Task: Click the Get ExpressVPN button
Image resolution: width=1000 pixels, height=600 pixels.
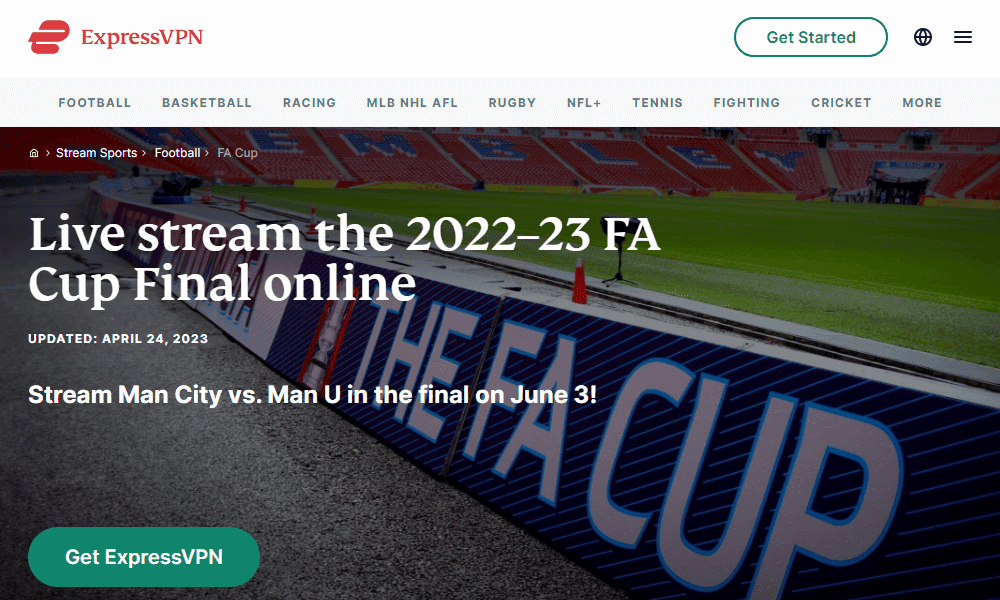Action: coord(144,557)
